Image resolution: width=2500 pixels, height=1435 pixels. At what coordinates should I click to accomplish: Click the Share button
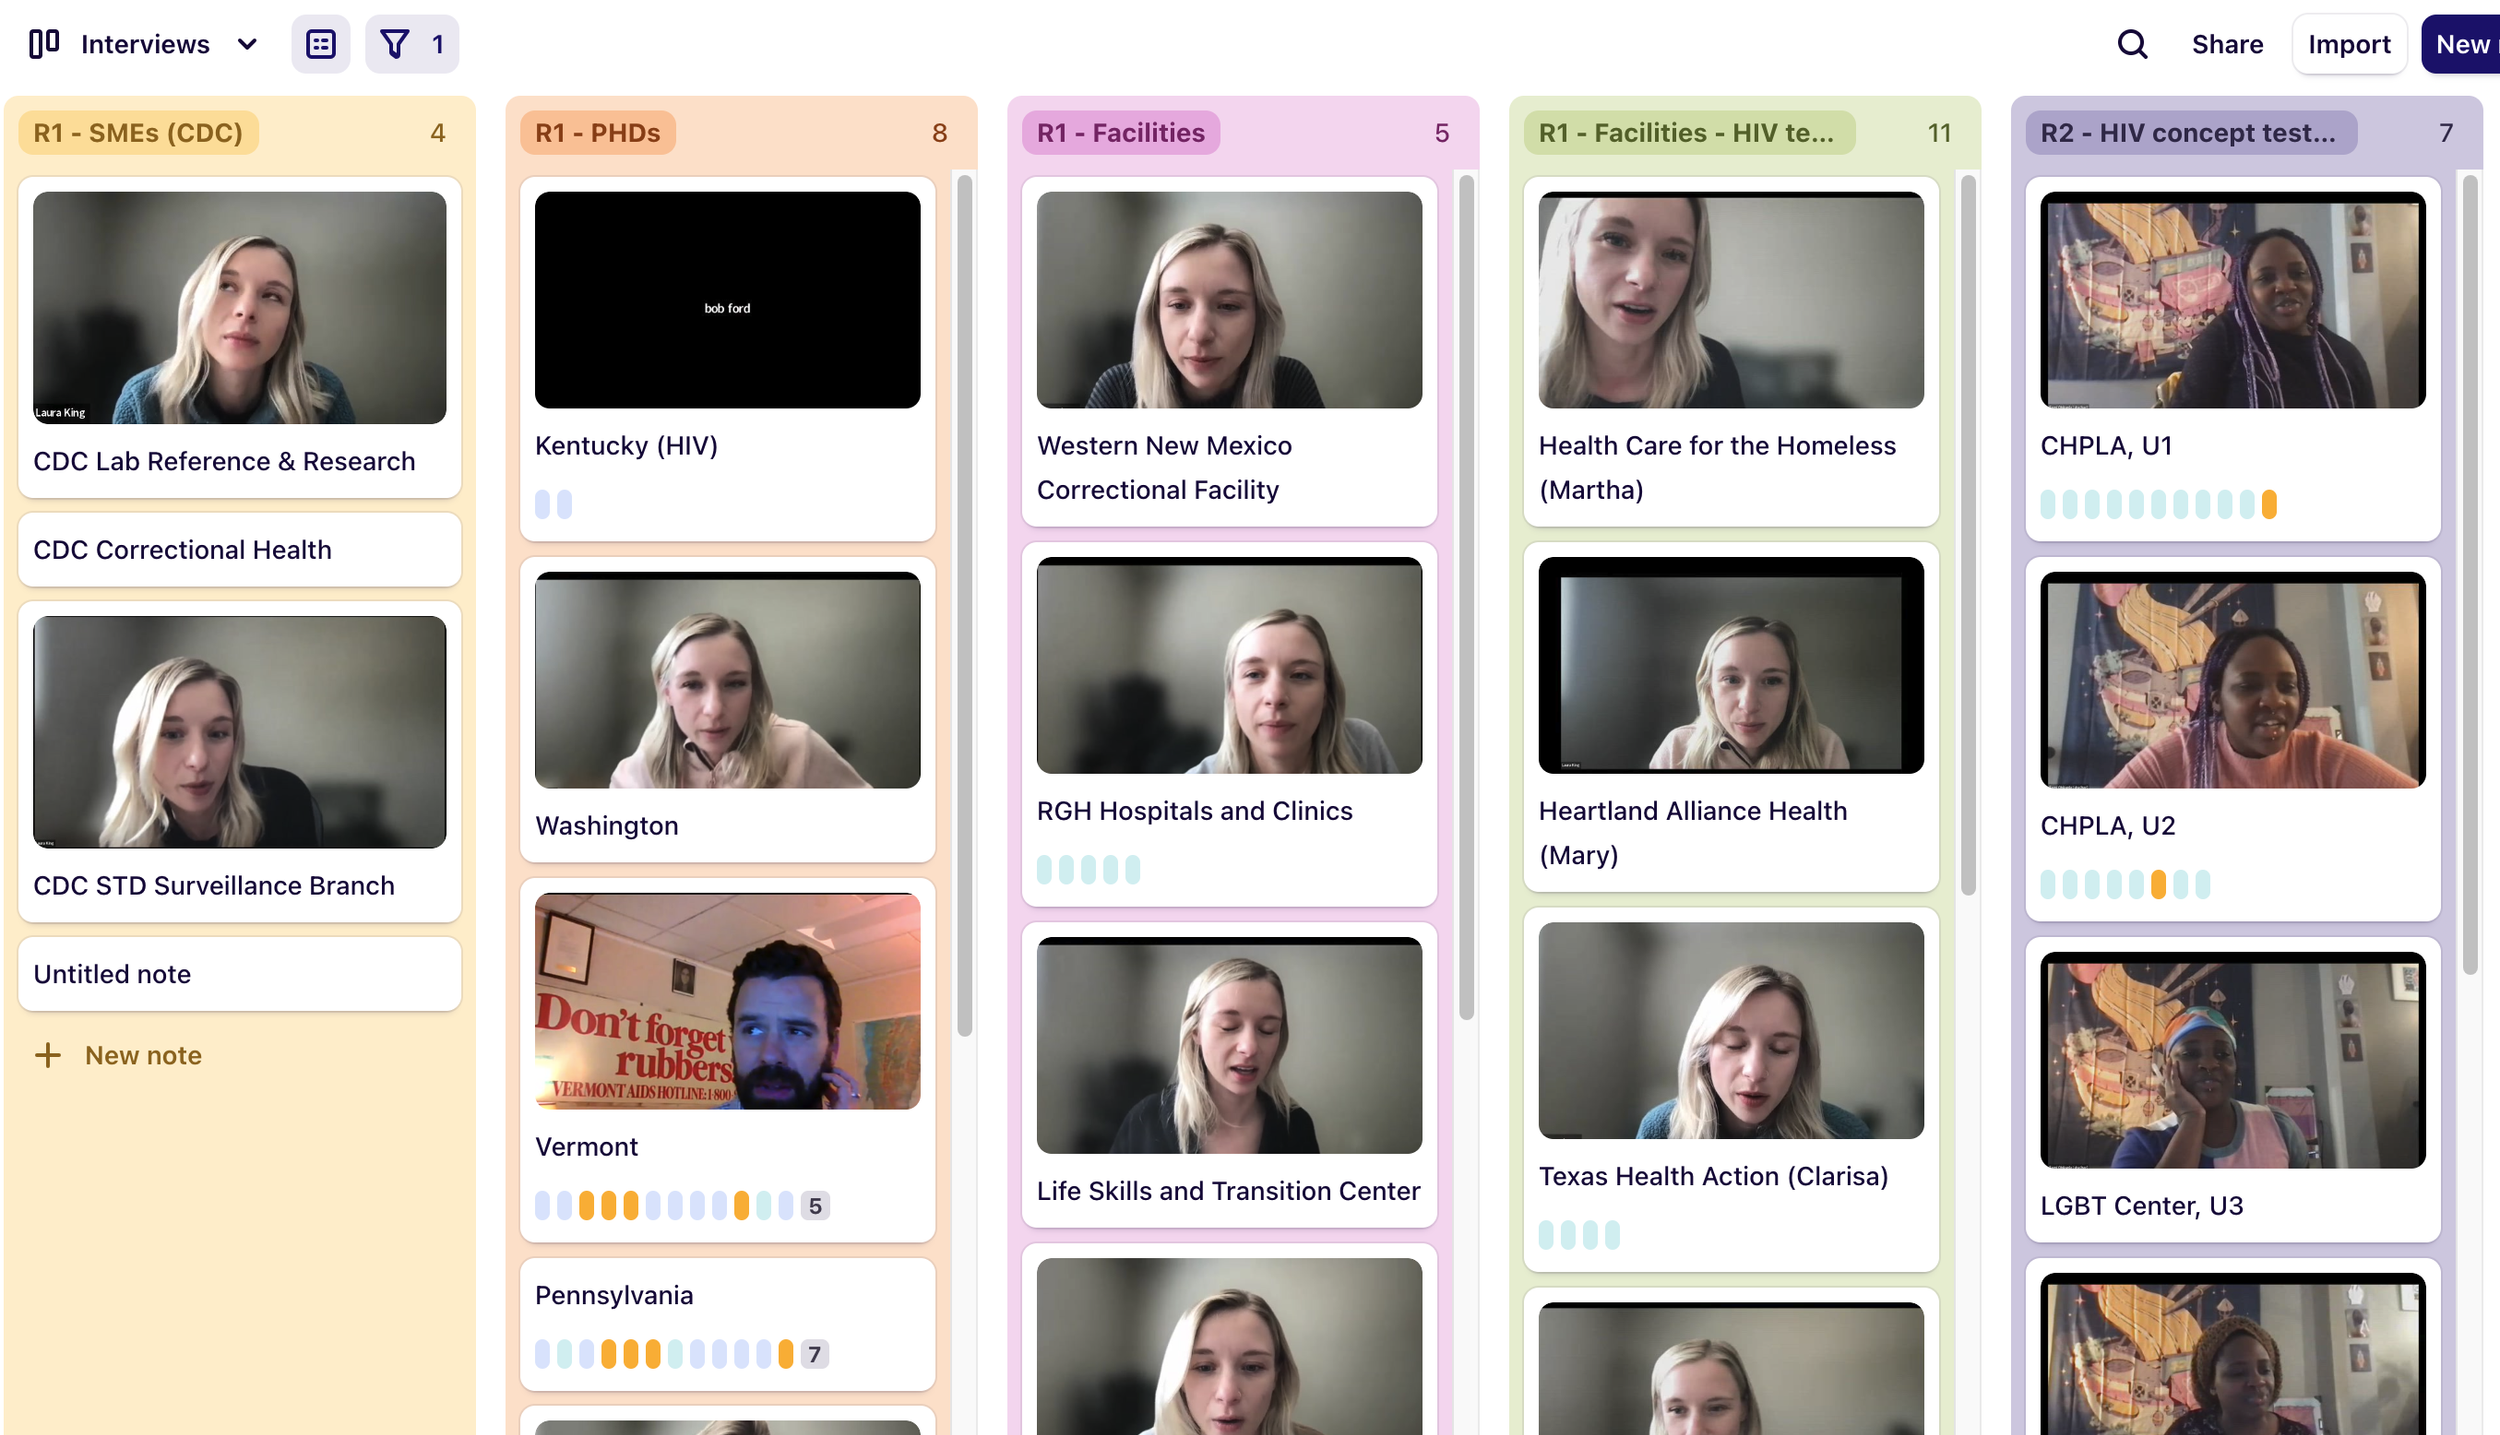[2227, 44]
